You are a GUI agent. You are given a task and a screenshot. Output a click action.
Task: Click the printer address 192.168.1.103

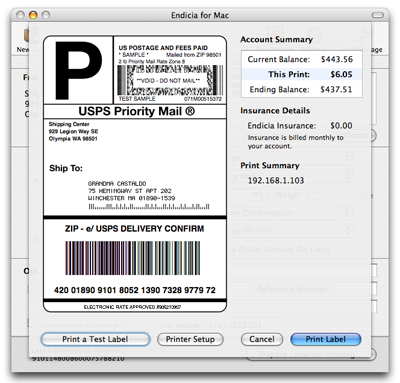coord(276,180)
